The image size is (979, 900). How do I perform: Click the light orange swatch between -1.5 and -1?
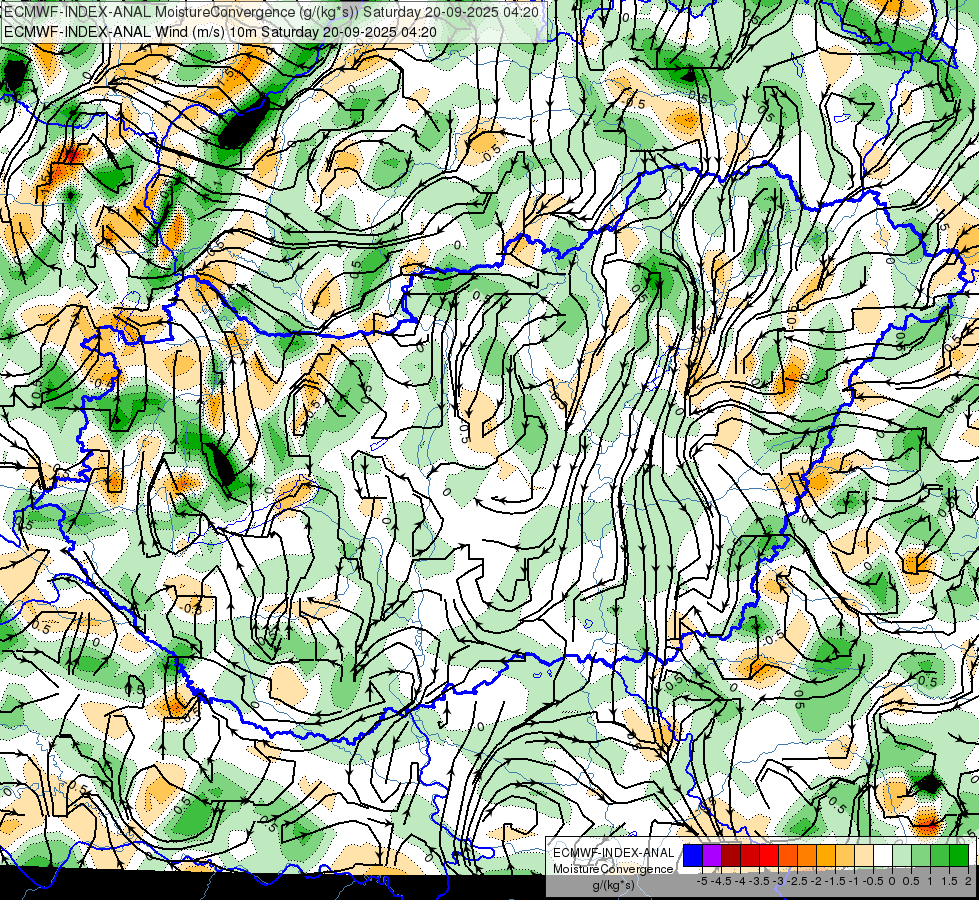(x=845, y=856)
